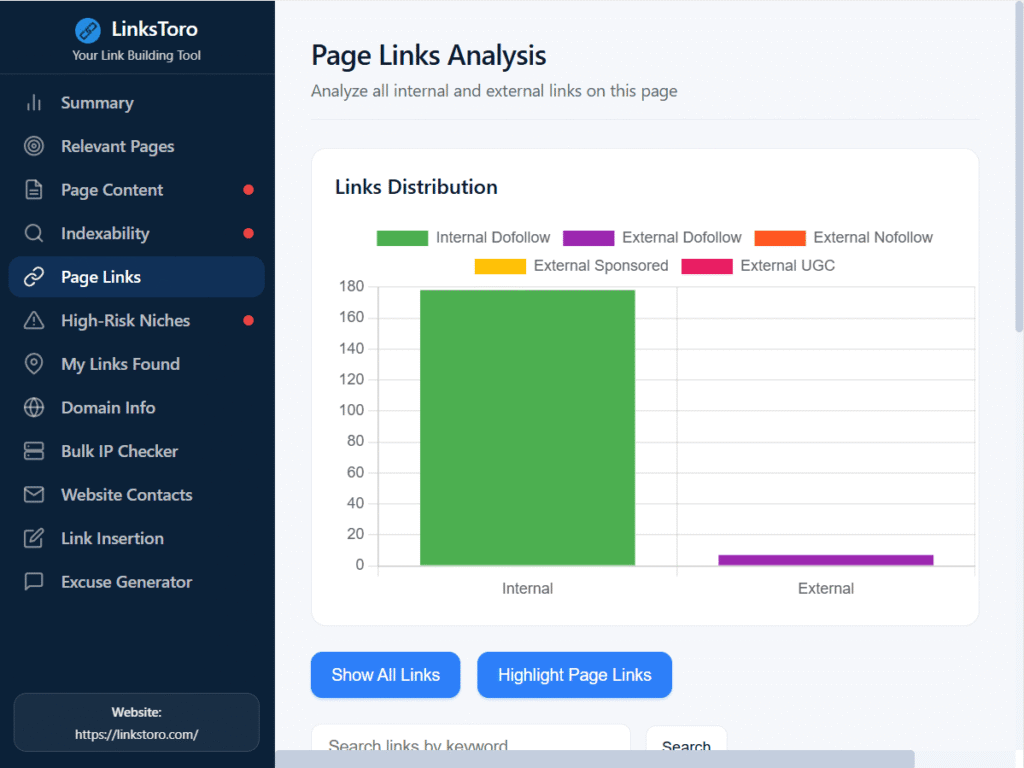Click the LinksToro chain logo icon
The width and height of the screenshot is (1024, 768).
click(x=88, y=30)
